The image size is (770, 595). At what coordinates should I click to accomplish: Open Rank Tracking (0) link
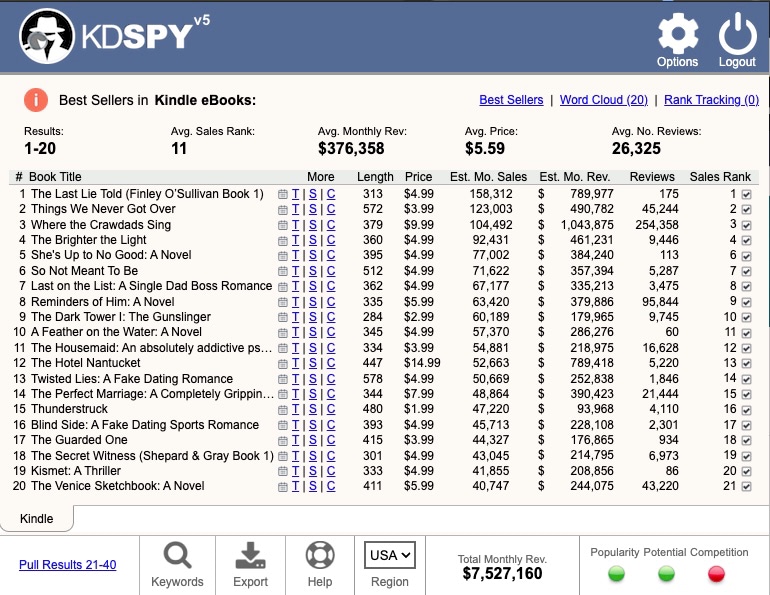(x=711, y=100)
